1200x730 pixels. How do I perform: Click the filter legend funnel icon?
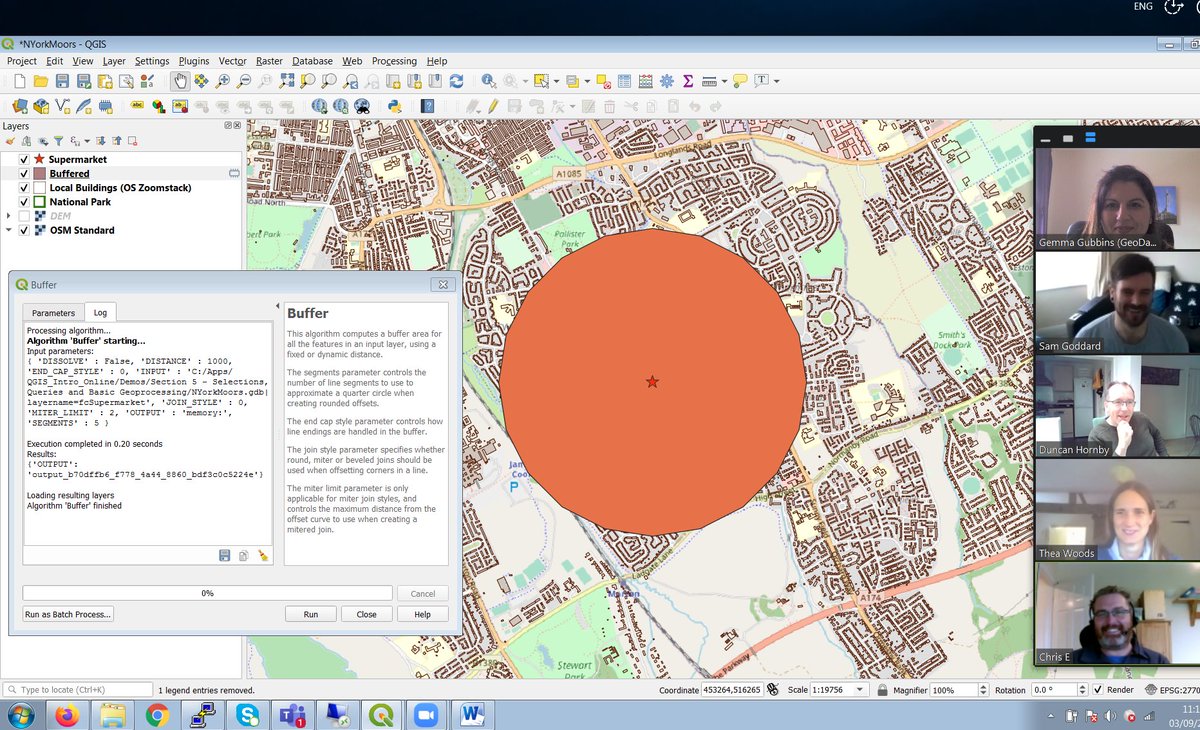point(58,141)
